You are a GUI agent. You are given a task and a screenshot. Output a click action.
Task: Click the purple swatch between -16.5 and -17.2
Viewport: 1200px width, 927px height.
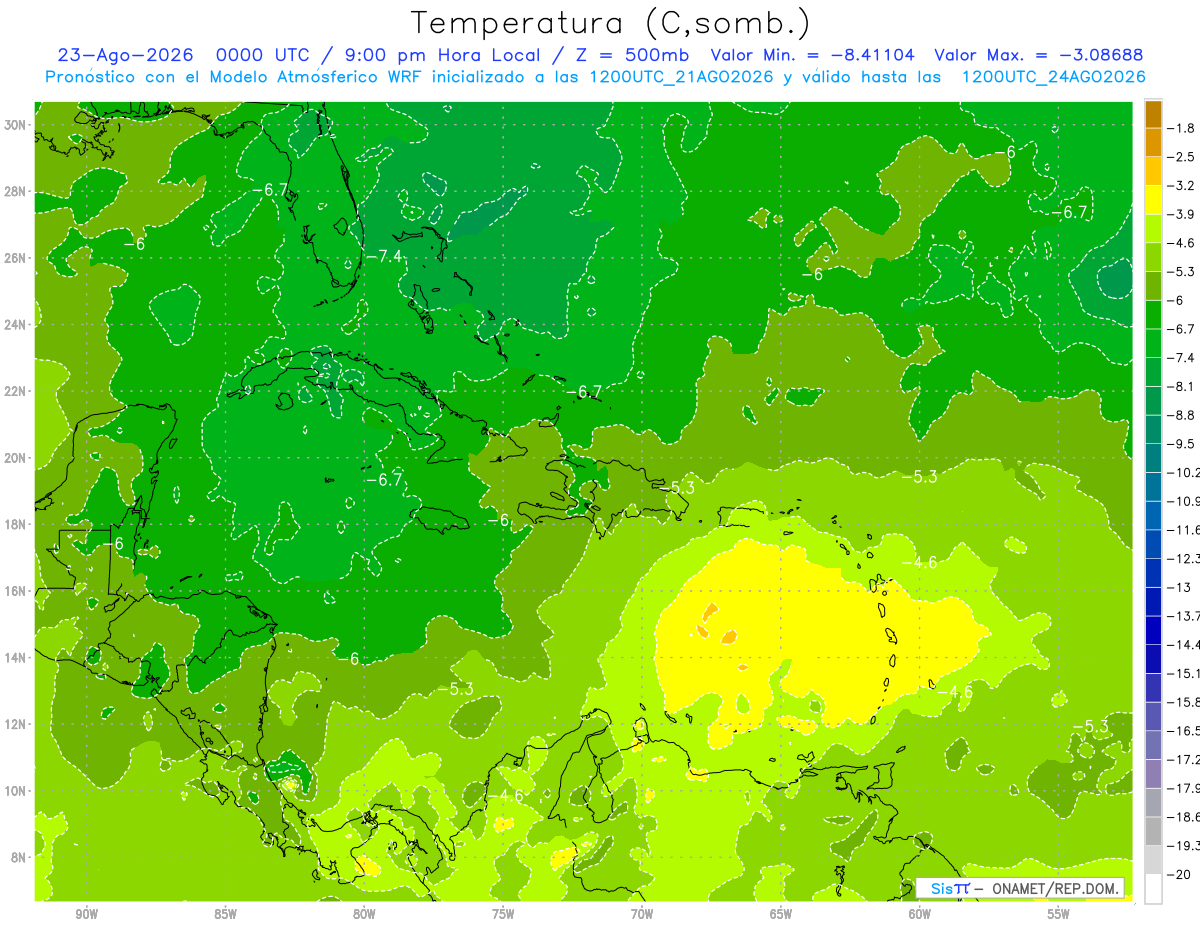point(1153,745)
